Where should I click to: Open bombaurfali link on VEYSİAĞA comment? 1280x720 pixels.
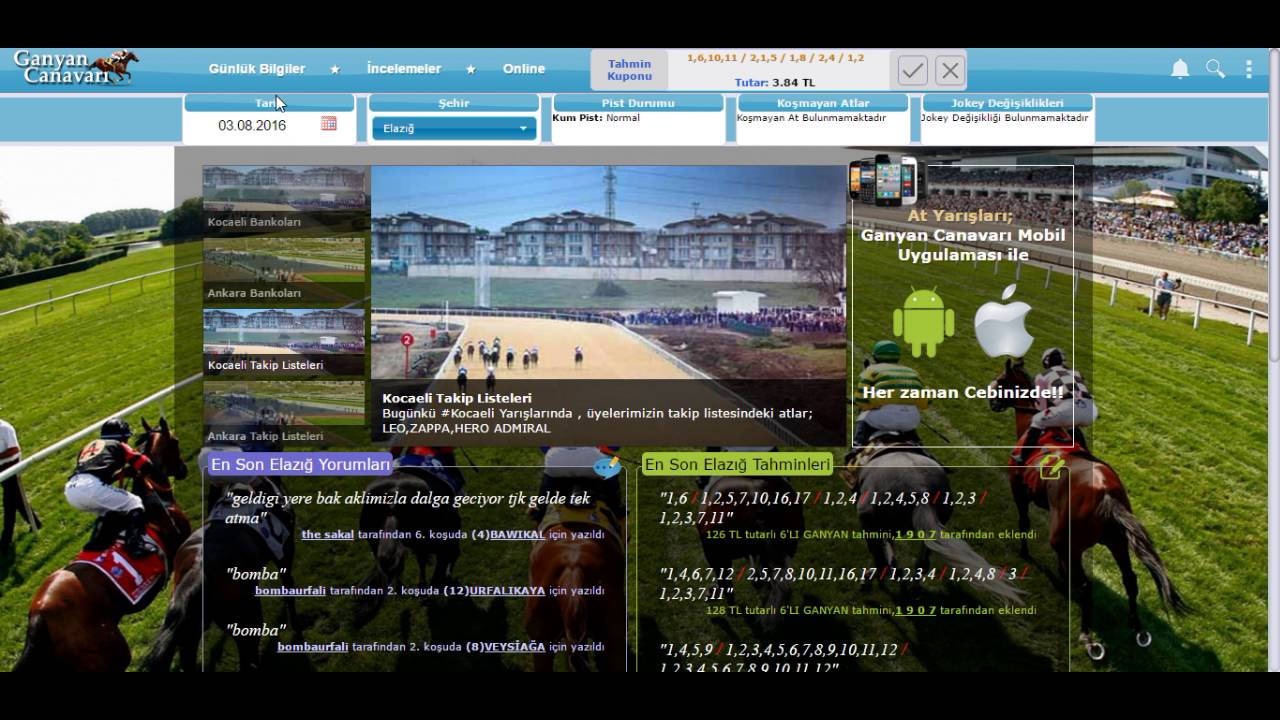pyautogui.click(x=313, y=647)
